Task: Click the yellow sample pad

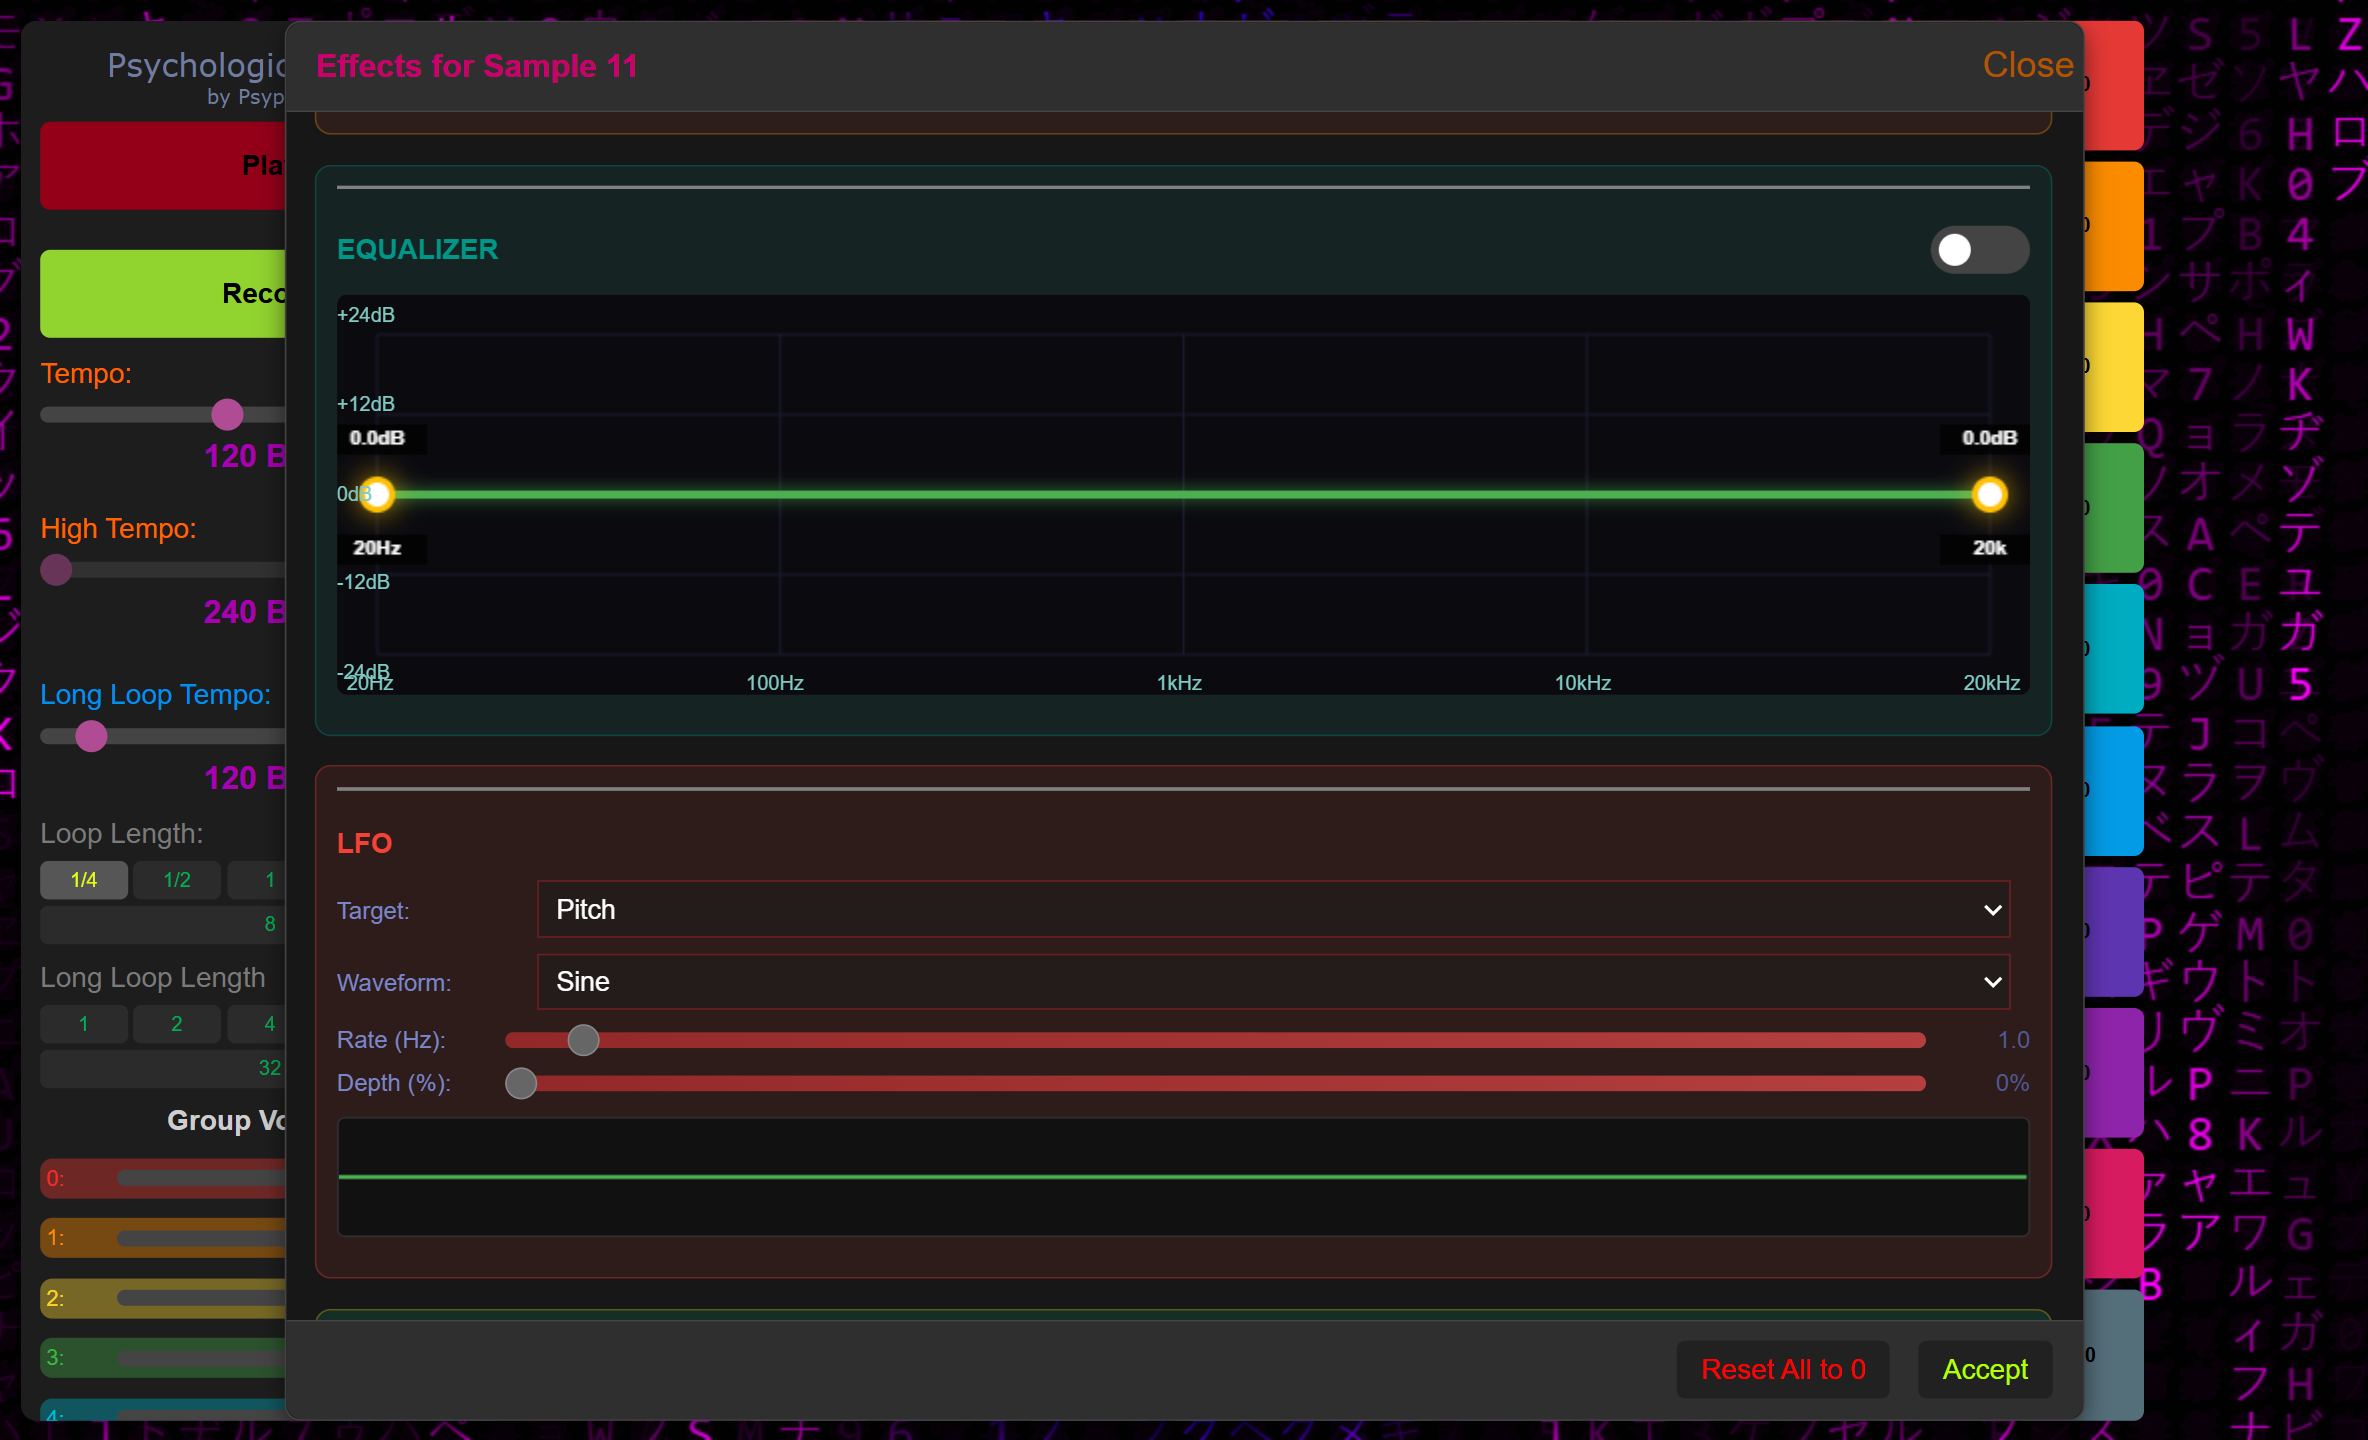Action: (x=2116, y=366)
